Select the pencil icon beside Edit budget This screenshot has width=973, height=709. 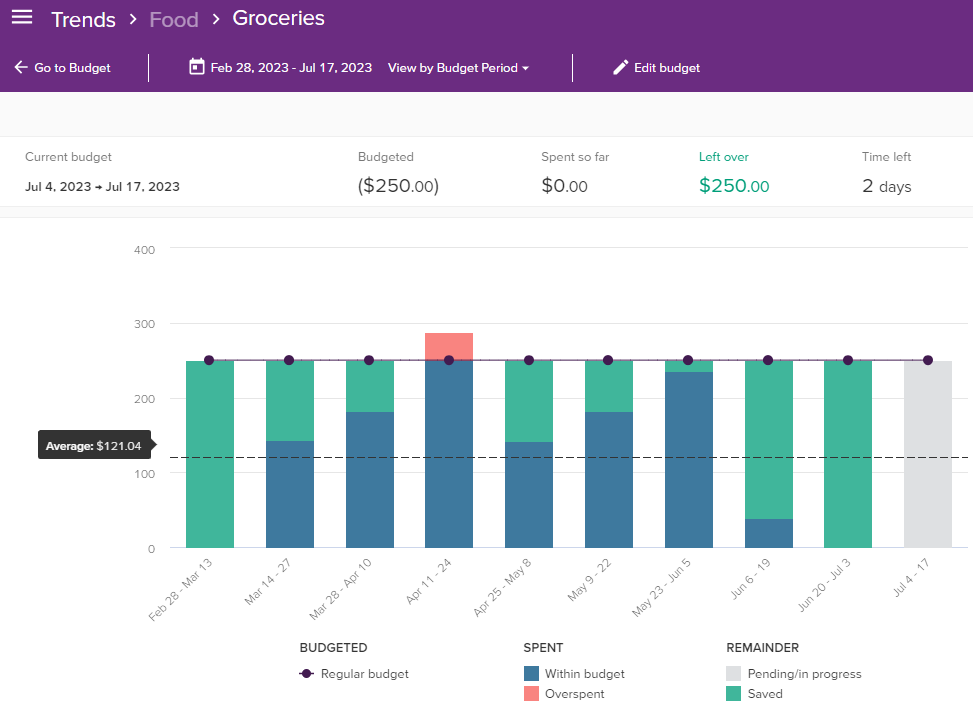click(618, 67)
